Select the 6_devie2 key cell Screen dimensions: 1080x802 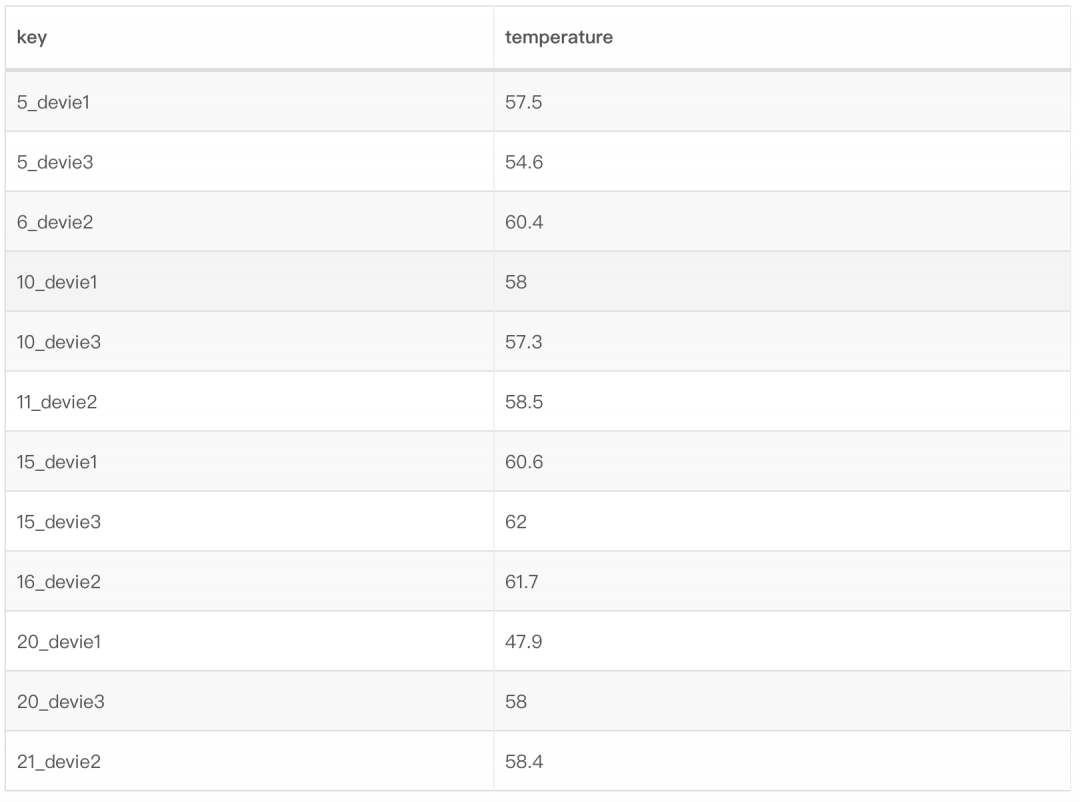coord(55,221)
